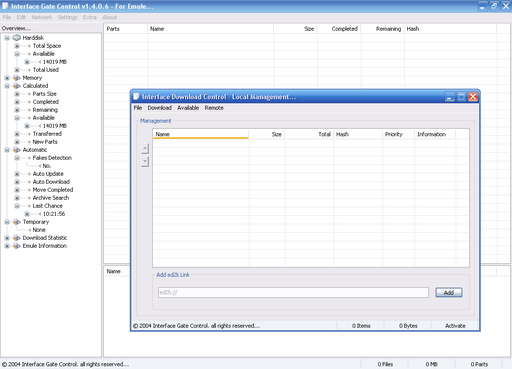Focus the ed2k:// link input field
Viewport: 512px width, 369px height.
click(293, 293)
